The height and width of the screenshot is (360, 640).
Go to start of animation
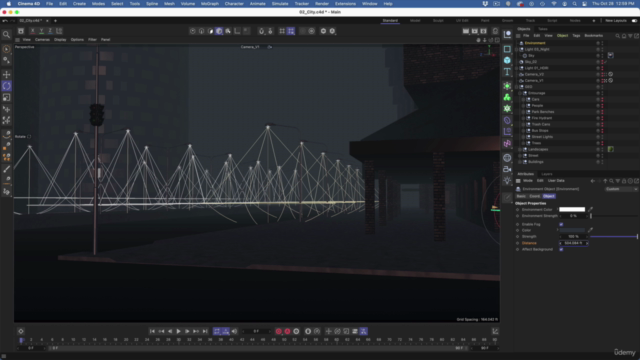152,331
